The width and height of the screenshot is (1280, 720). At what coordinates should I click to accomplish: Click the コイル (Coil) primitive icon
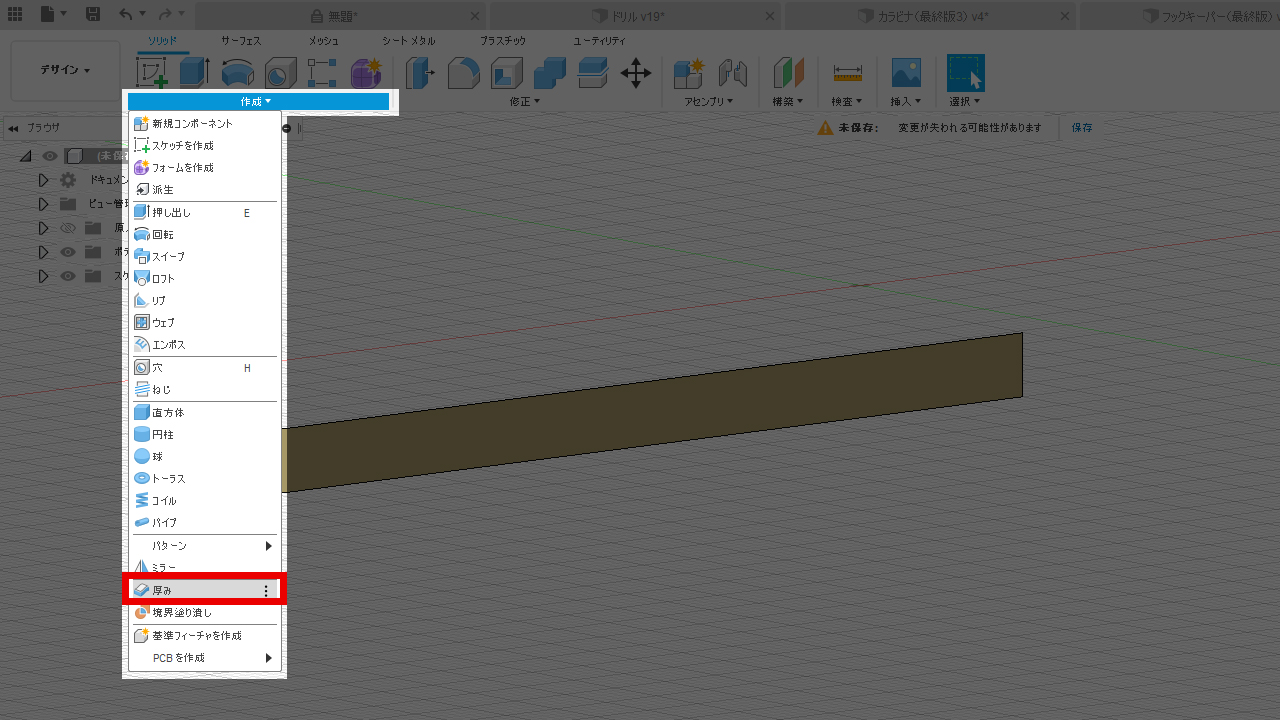click(x=142, y=500)
